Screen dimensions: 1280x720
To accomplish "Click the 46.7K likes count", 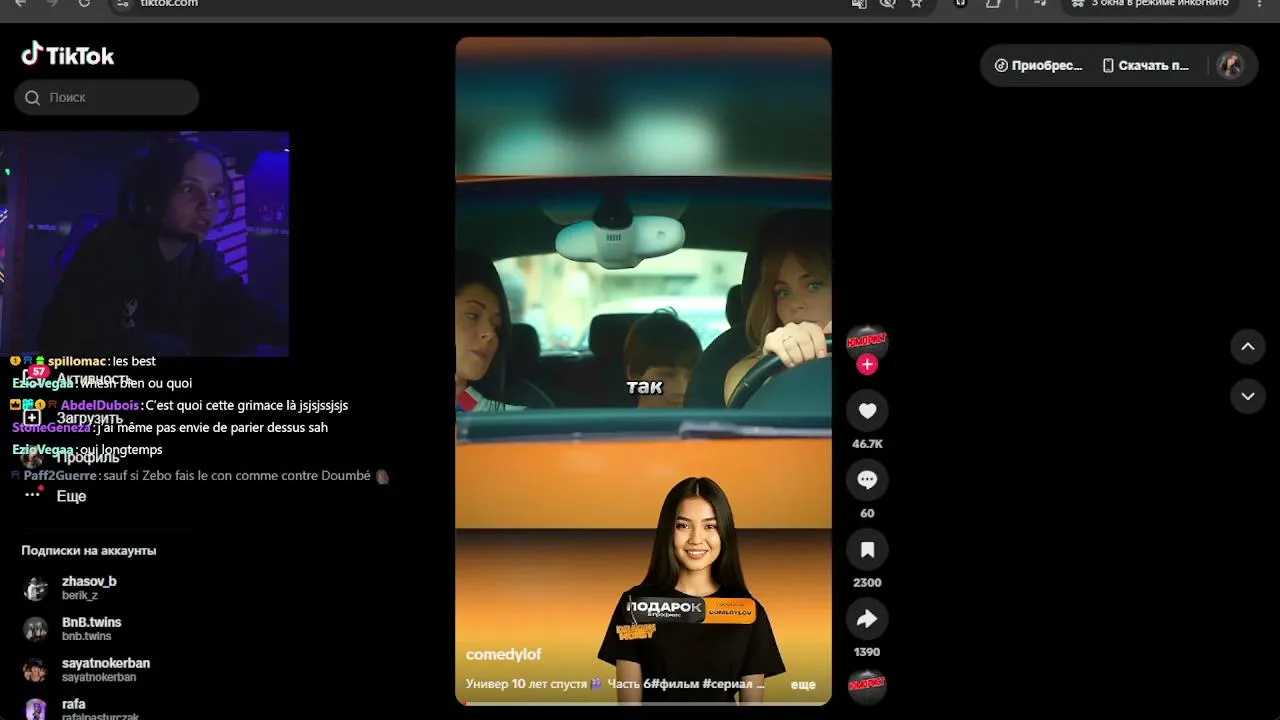I will click(867, 444).
